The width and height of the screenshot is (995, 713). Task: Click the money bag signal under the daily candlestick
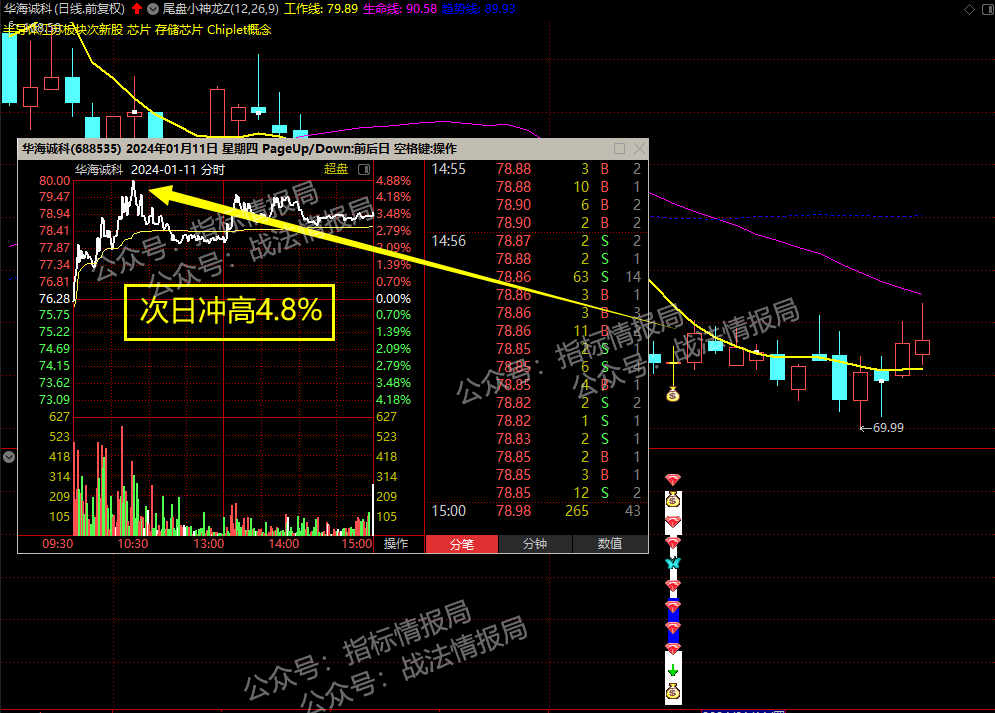point(673,396)
